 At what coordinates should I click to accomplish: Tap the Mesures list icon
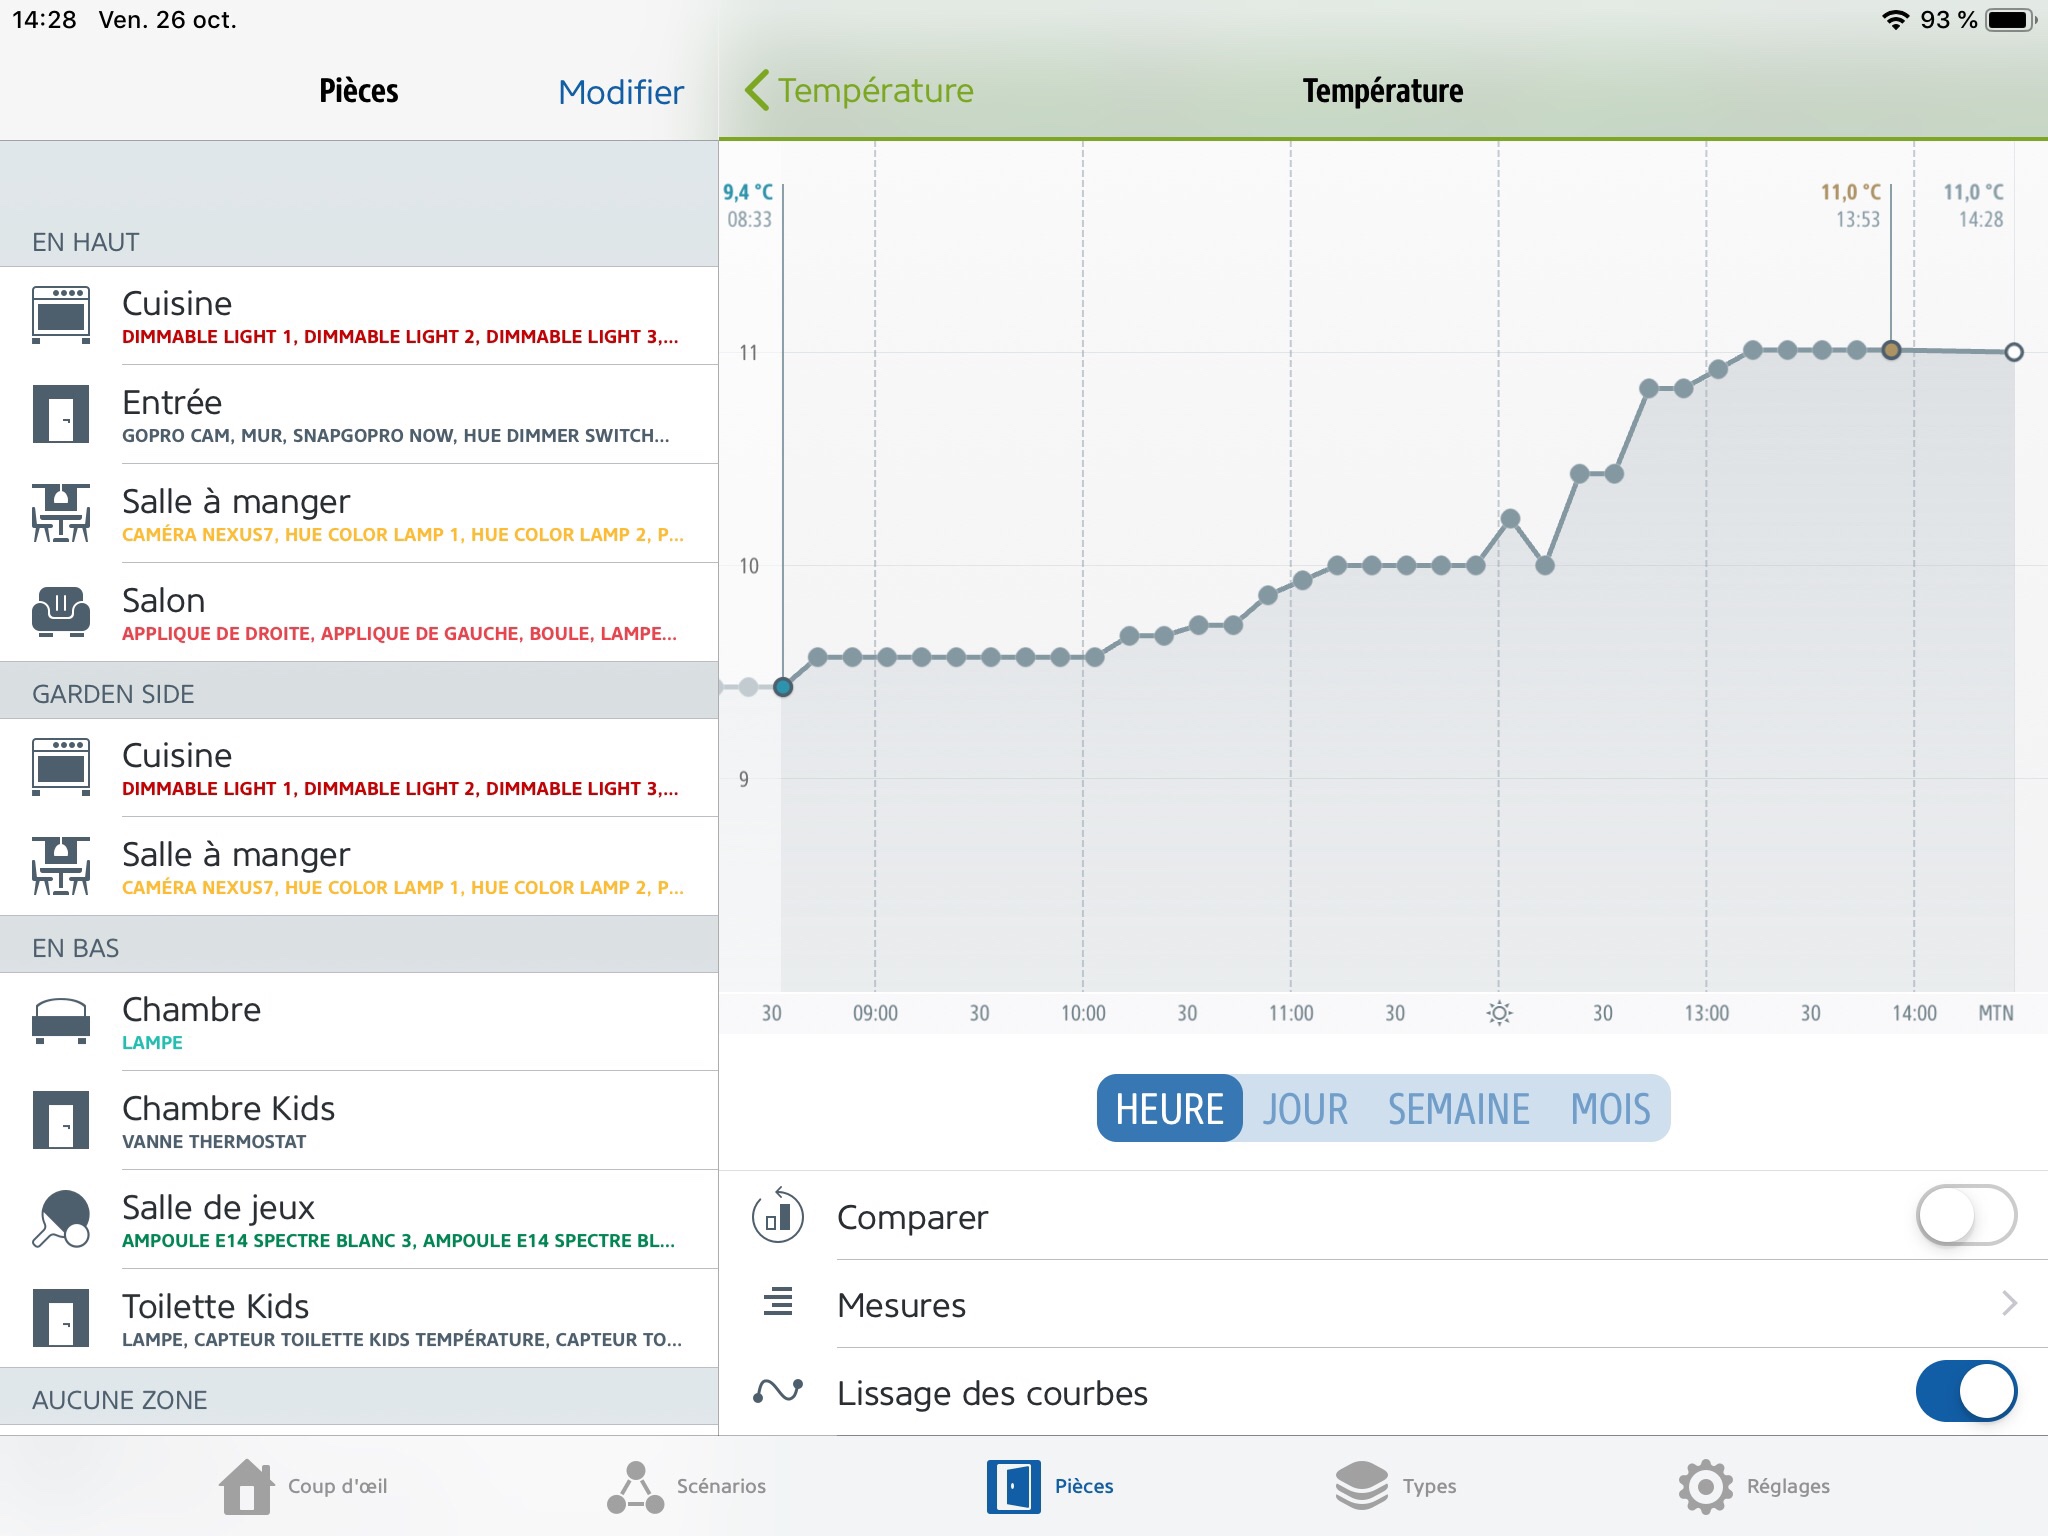pos(778,1302)
